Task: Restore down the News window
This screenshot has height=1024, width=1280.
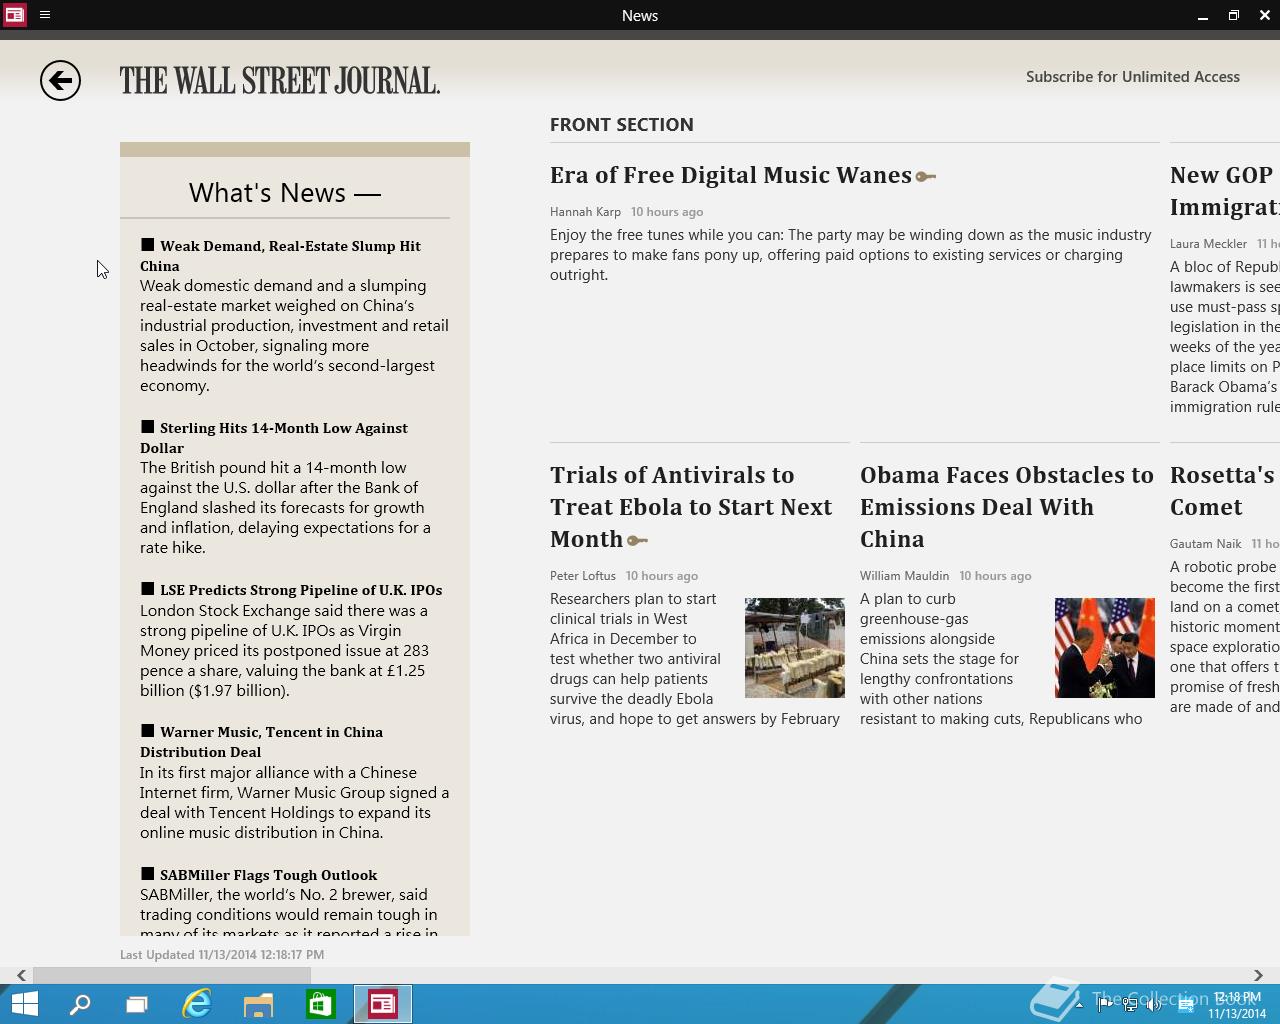Action: tap(1233, 16)
